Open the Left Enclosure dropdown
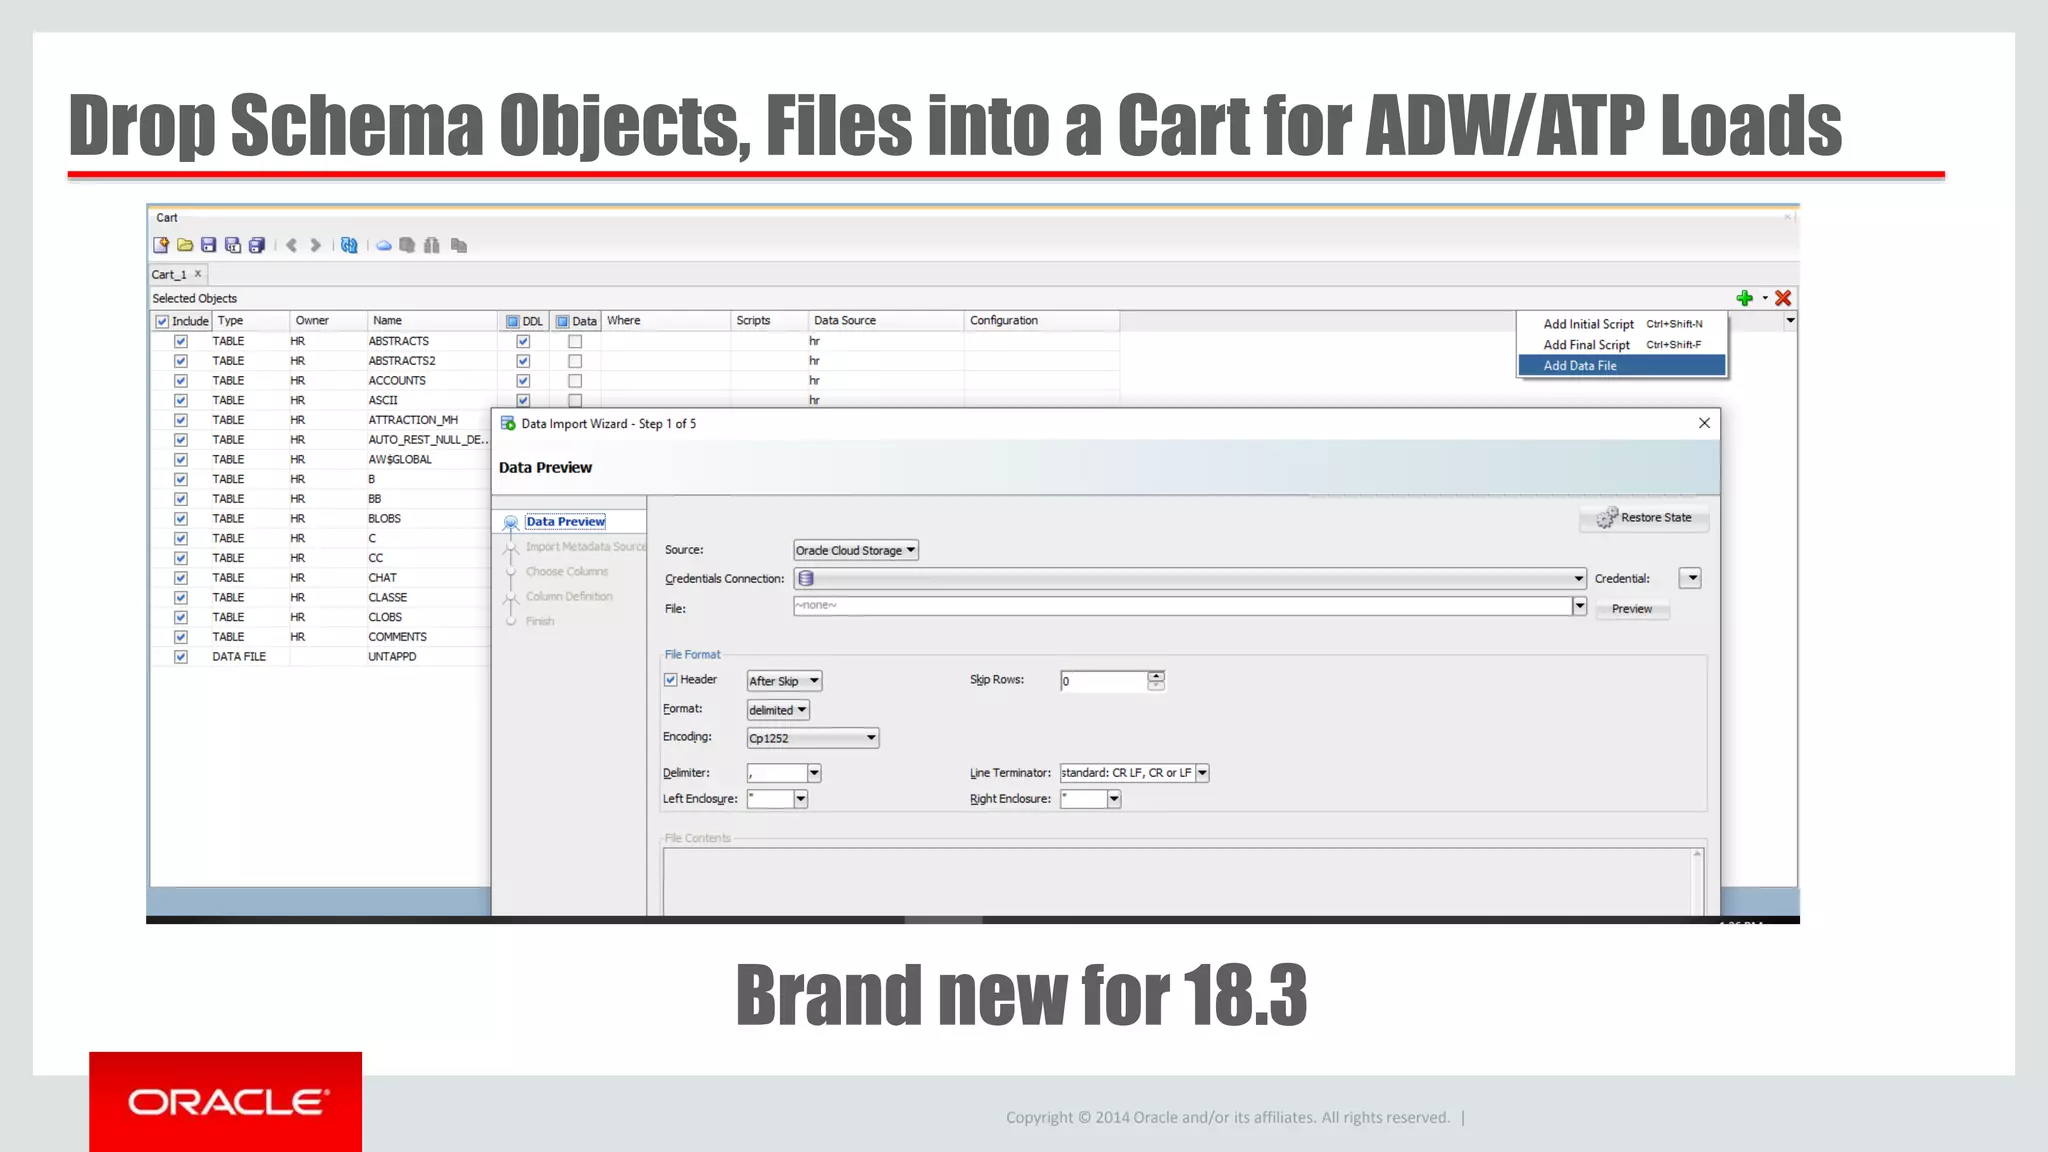Image resolution: width=2048 pixels, height=1152 pixels. 801,799
